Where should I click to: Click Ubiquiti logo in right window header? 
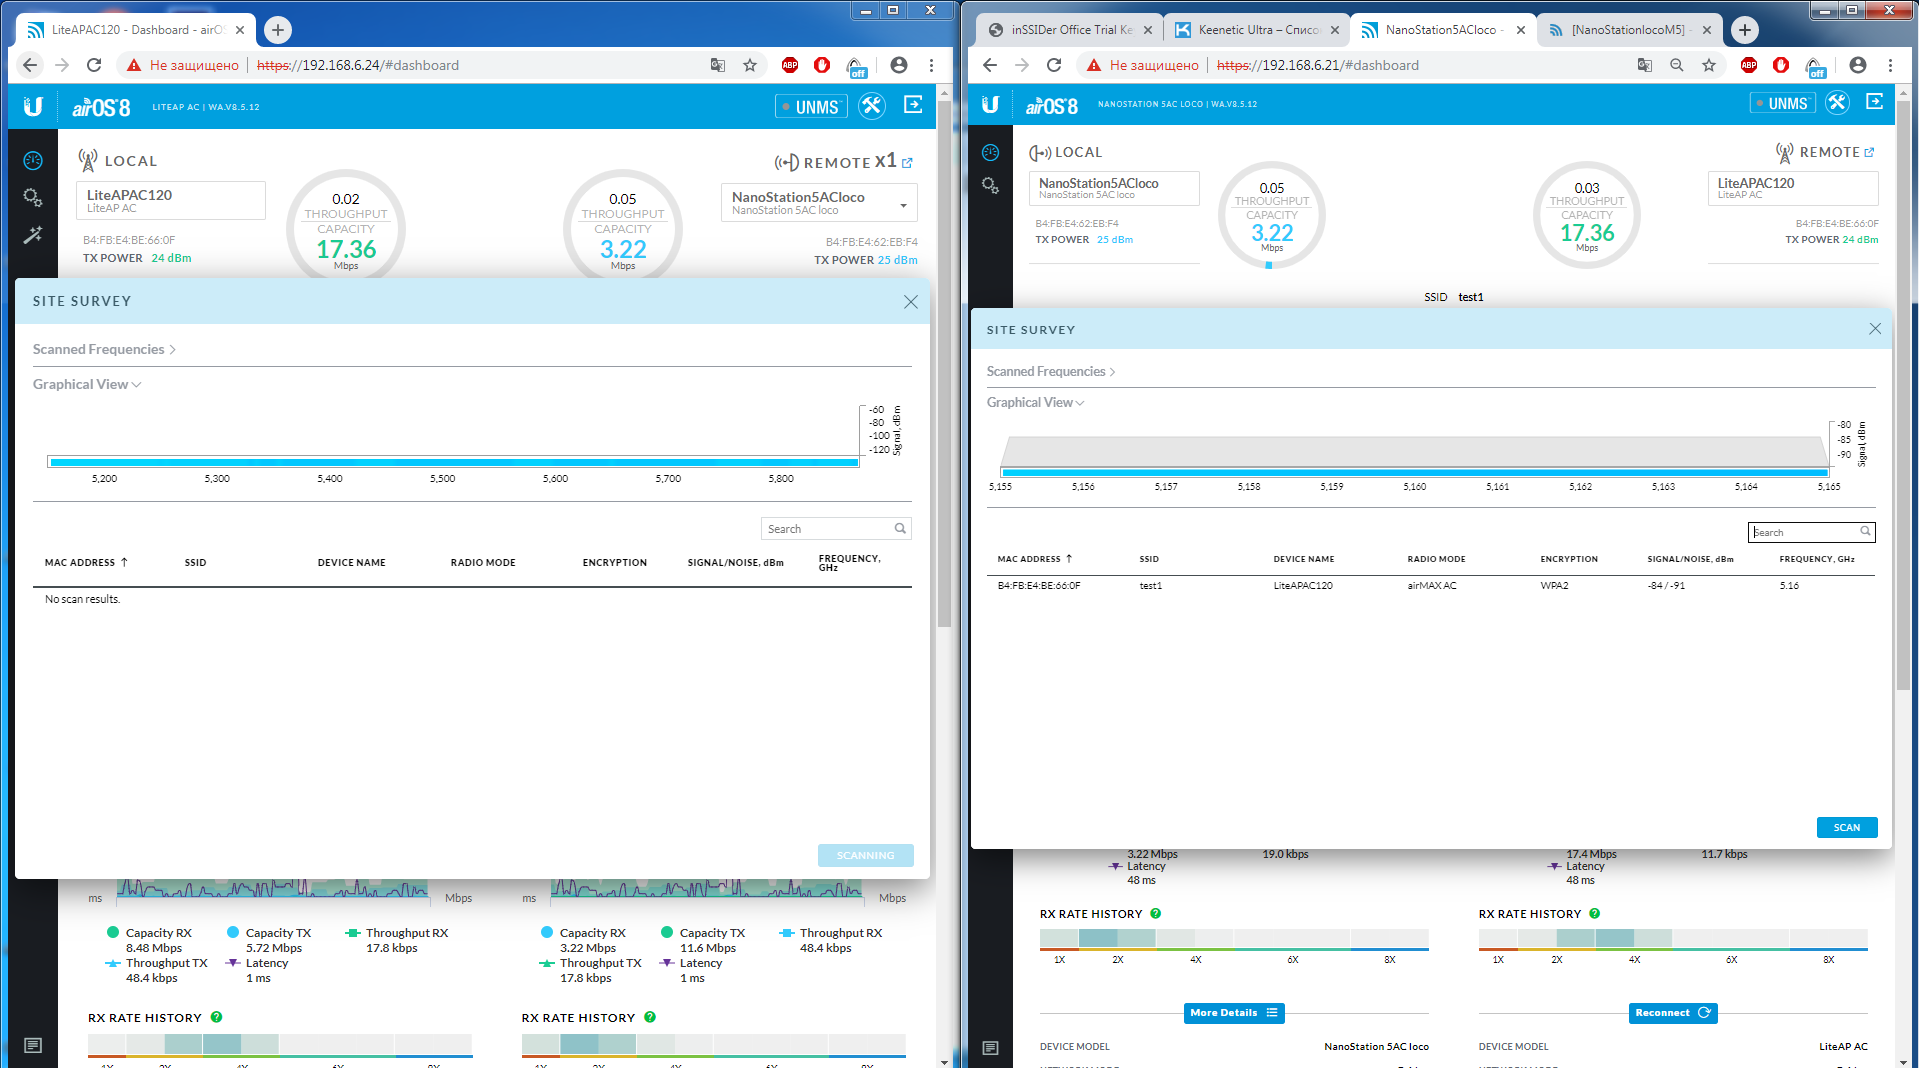tap(990, 104)
